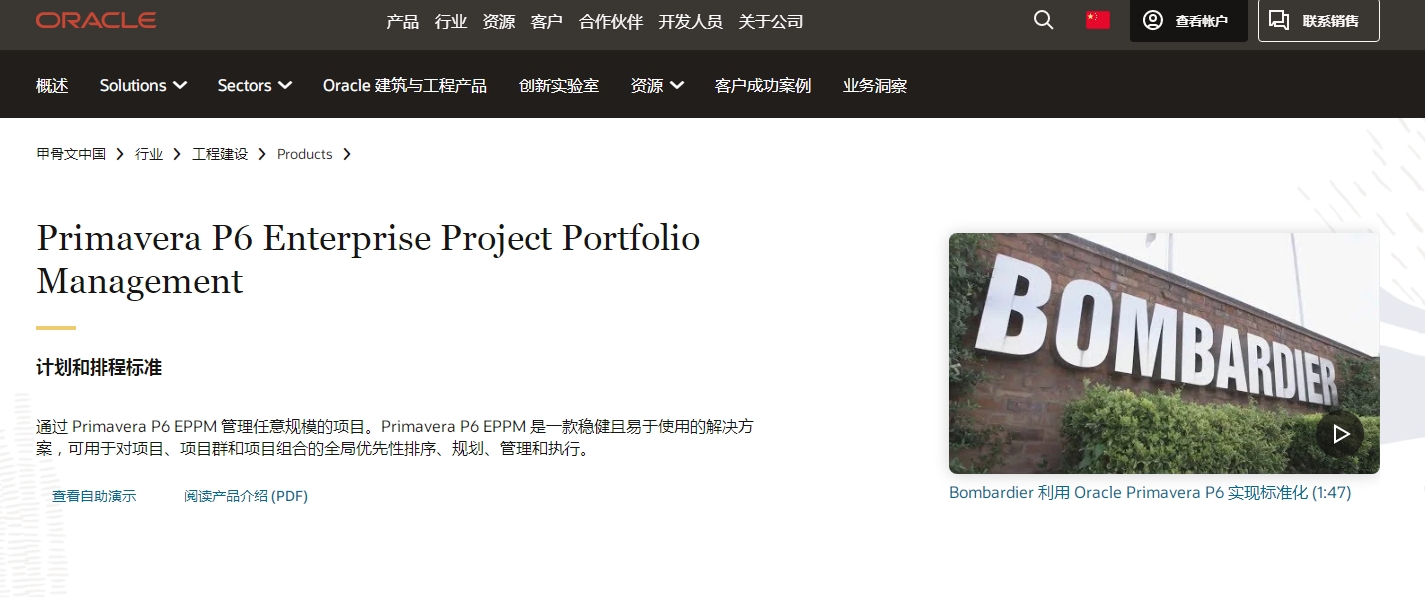Go to Oracle 建筑与工程产品
Viewport: 1425px width, 597px height.
[x=404, y=86]
